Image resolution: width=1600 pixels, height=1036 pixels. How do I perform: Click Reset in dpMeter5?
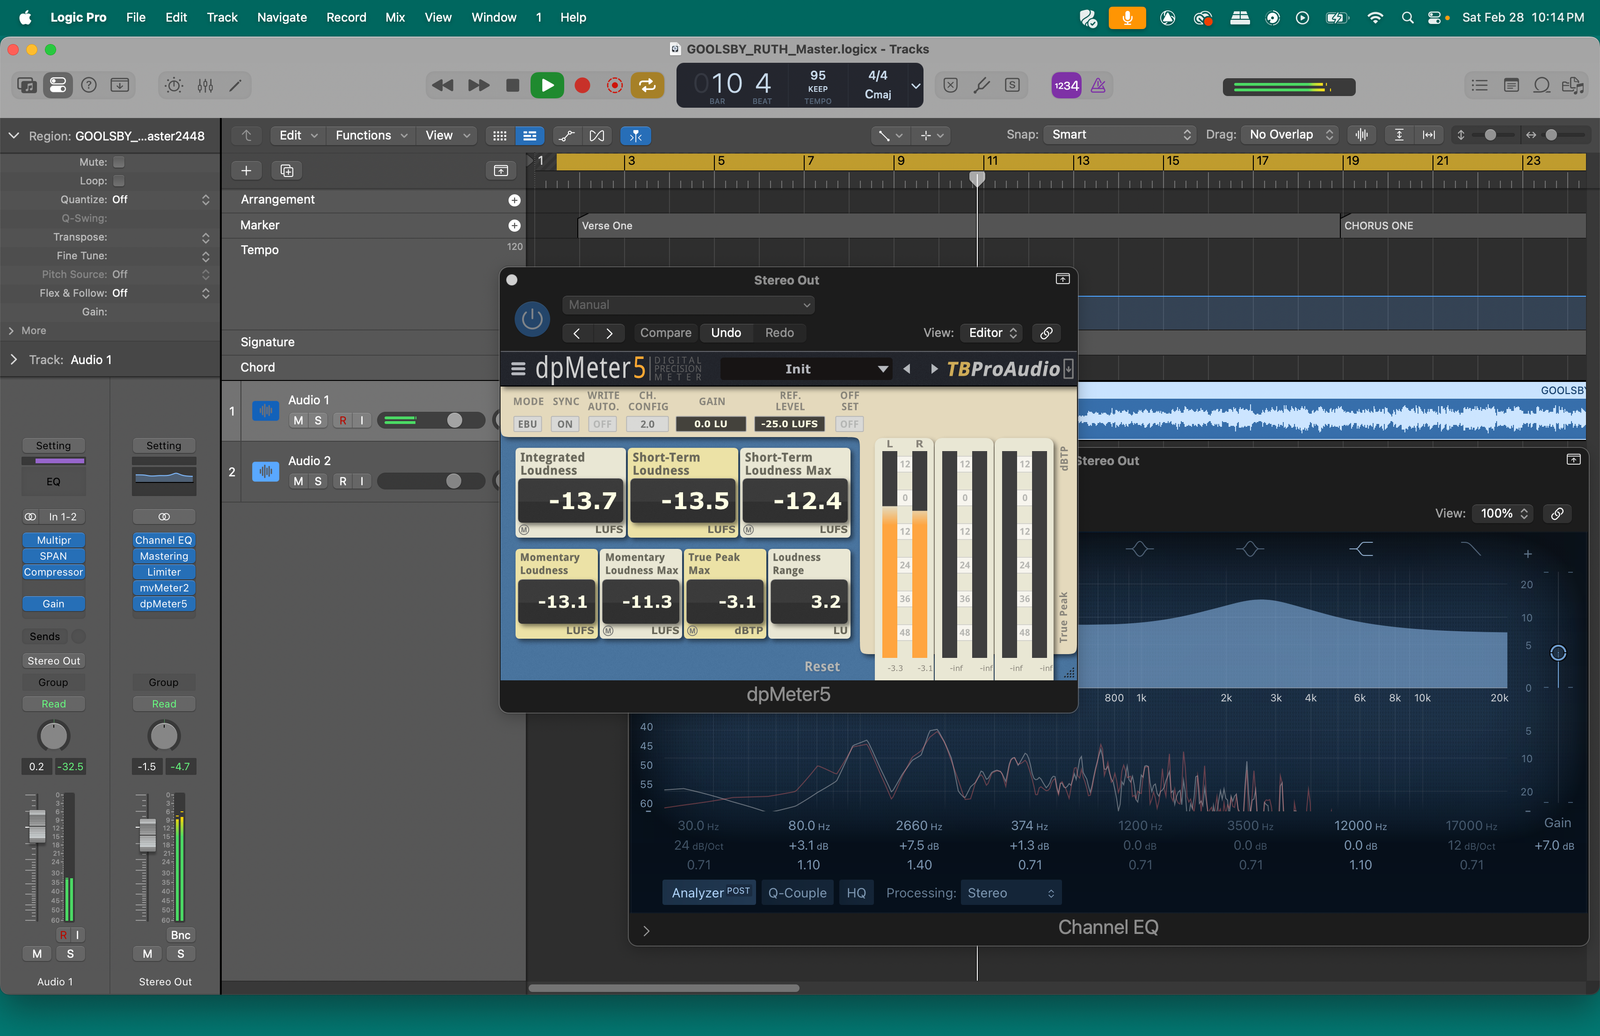coord(822,667)
